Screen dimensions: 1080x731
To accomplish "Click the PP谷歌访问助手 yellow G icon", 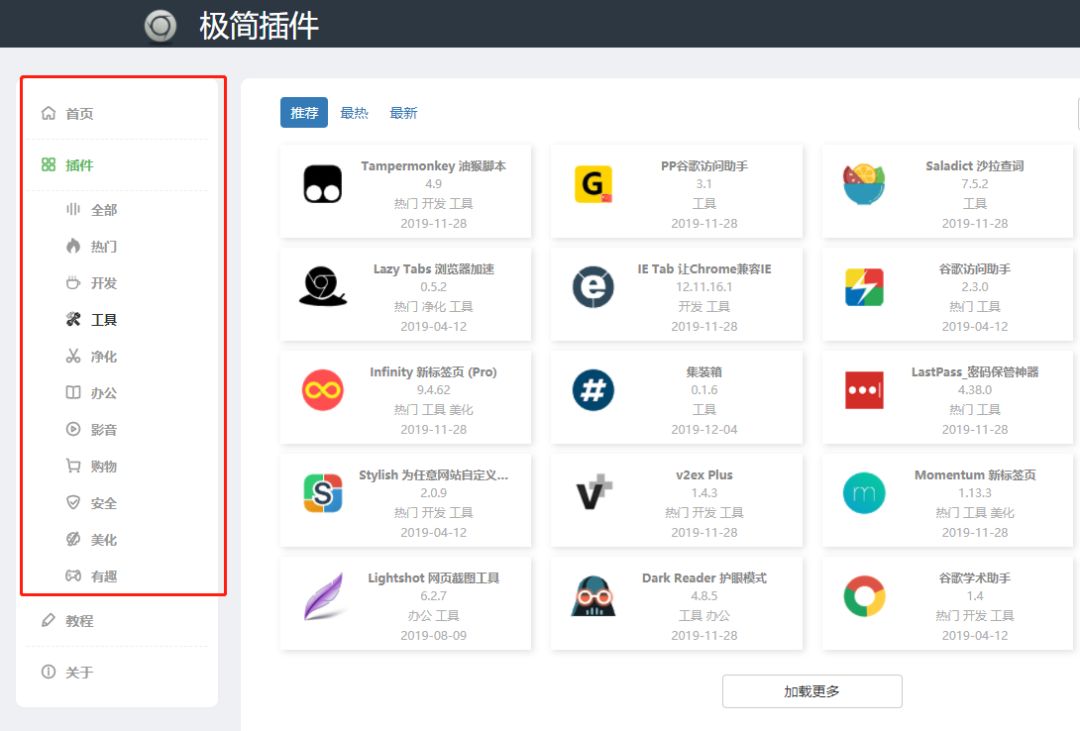I will click(x=593, y=184).
